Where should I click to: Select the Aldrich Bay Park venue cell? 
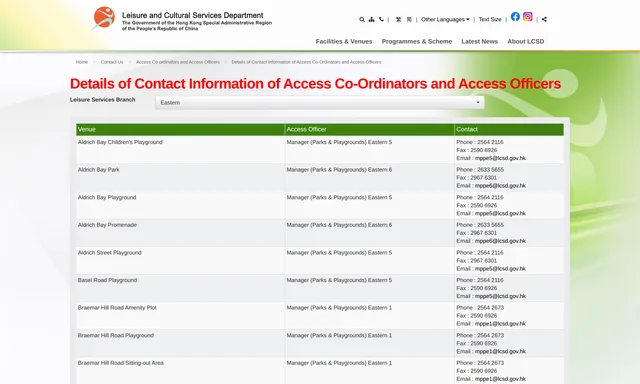point(180,177)
